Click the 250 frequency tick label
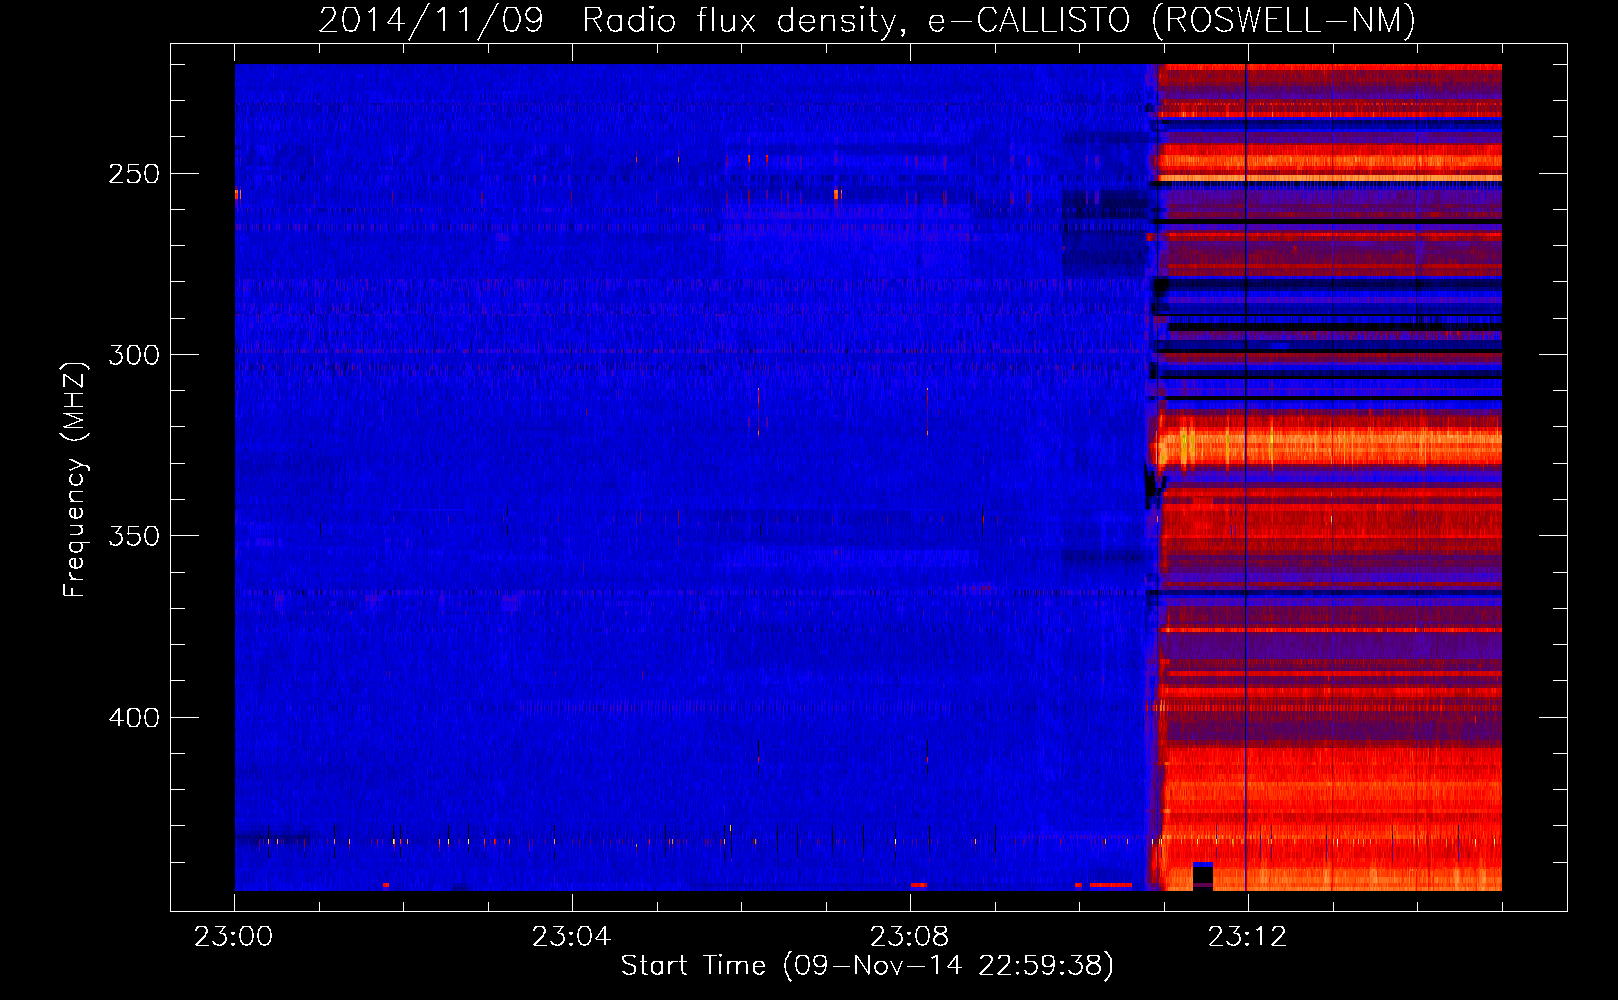Screen dimensions: 1618x1000 tap(134, 174)
